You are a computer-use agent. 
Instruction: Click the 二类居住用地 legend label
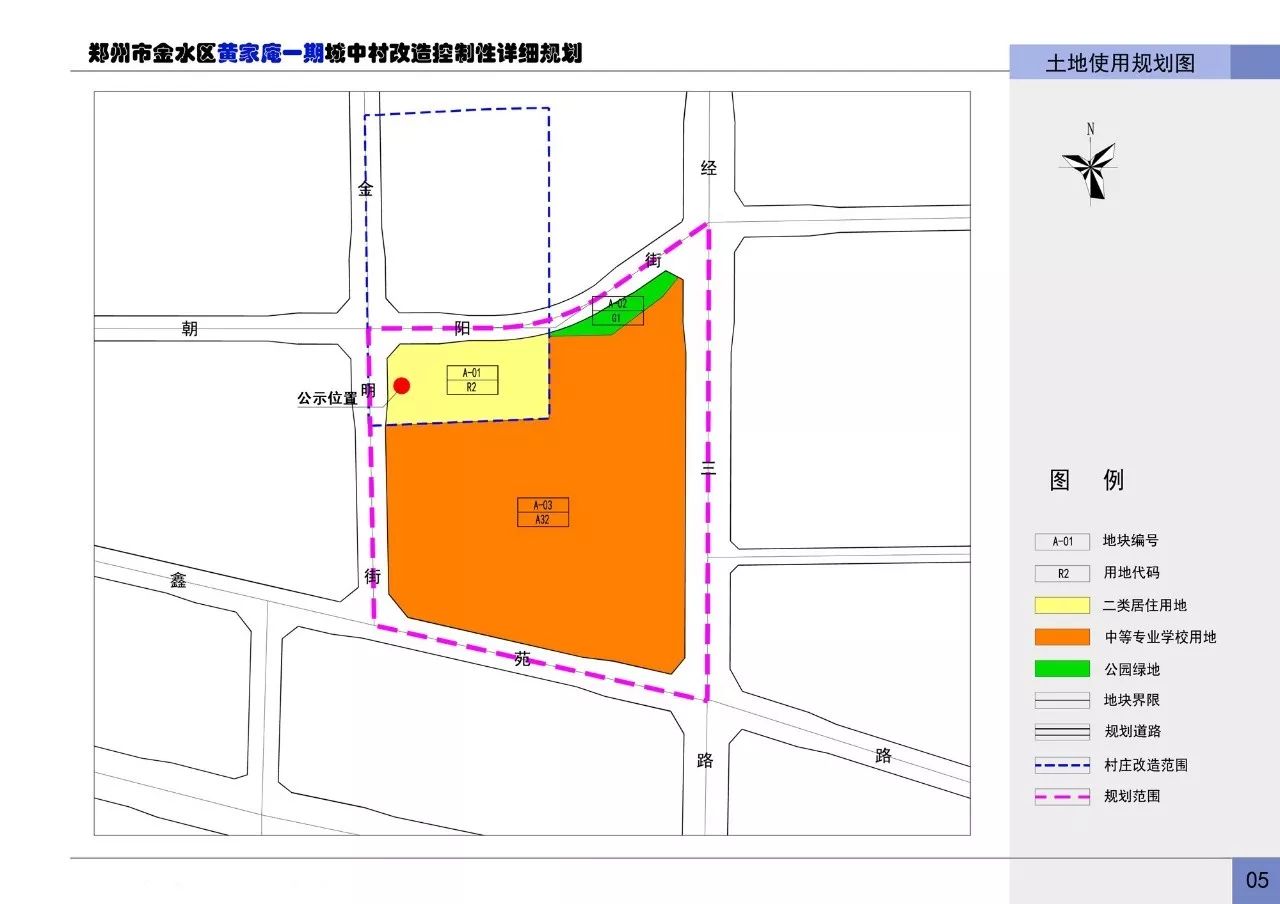coord(1145,605)
